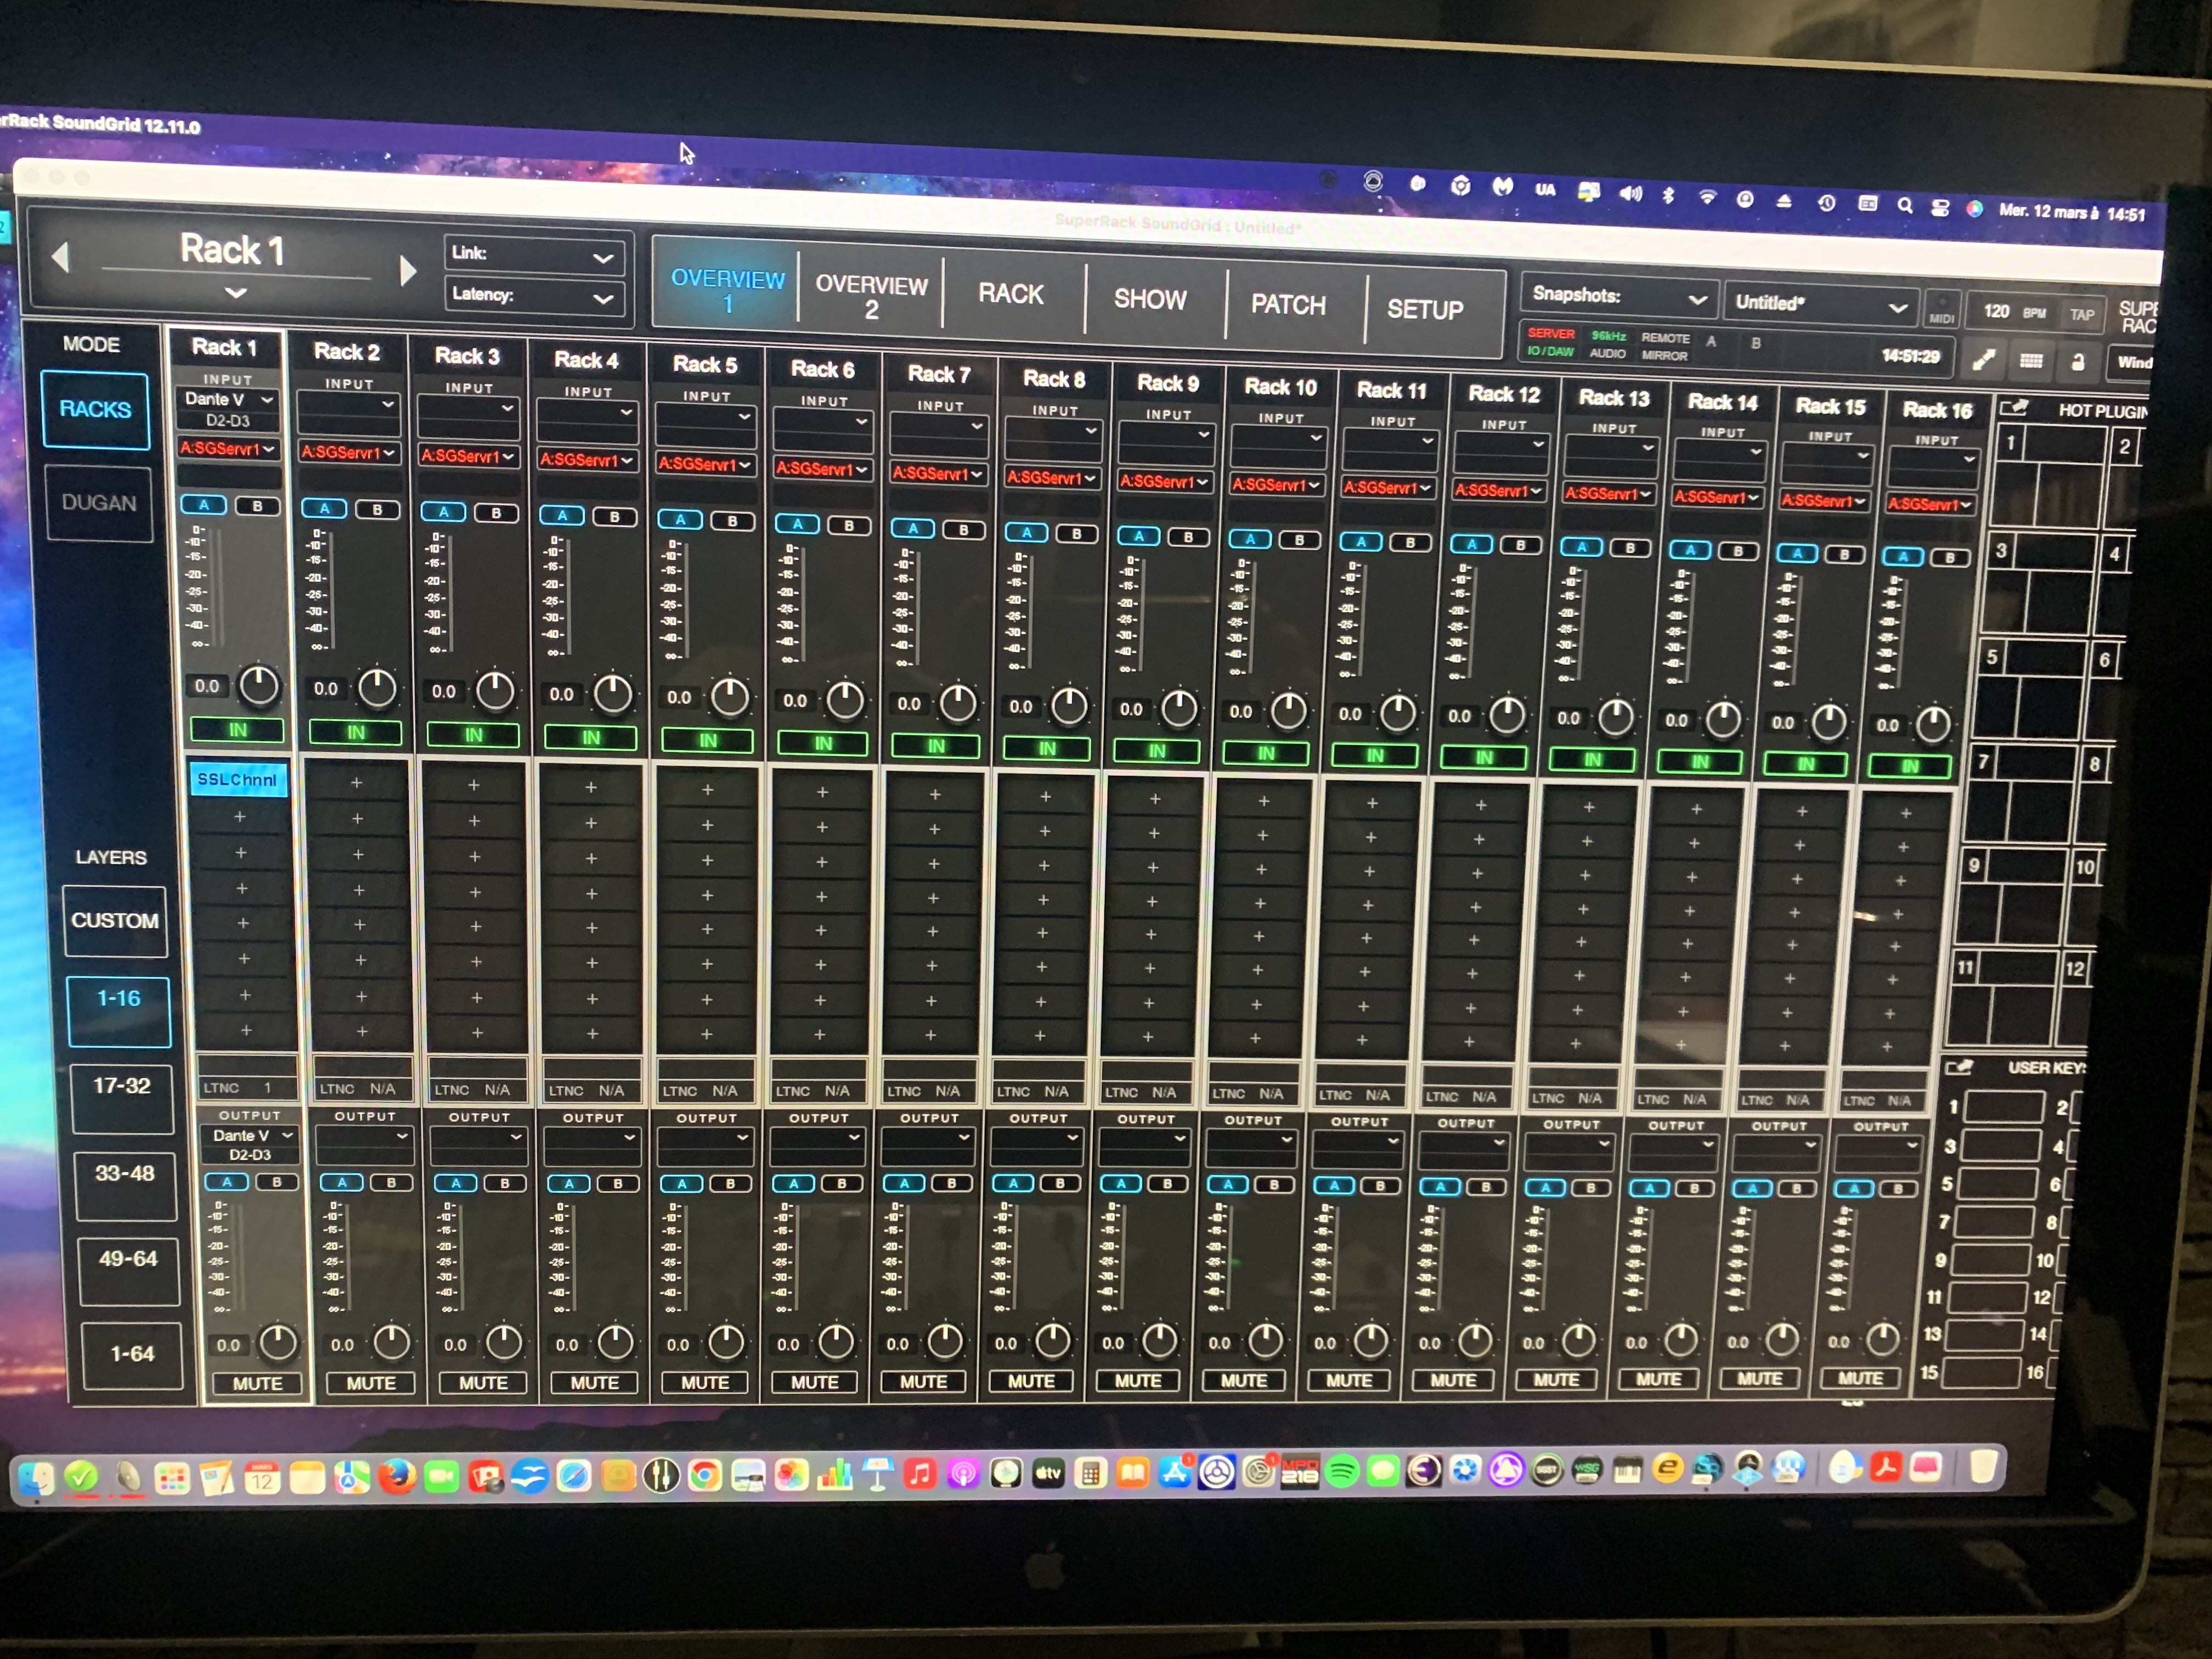The width and height of the screenshot is (2212, 1659).
Task: Toggle the lock icon button
Action: pyautogui.click(x=2078, y=362)
